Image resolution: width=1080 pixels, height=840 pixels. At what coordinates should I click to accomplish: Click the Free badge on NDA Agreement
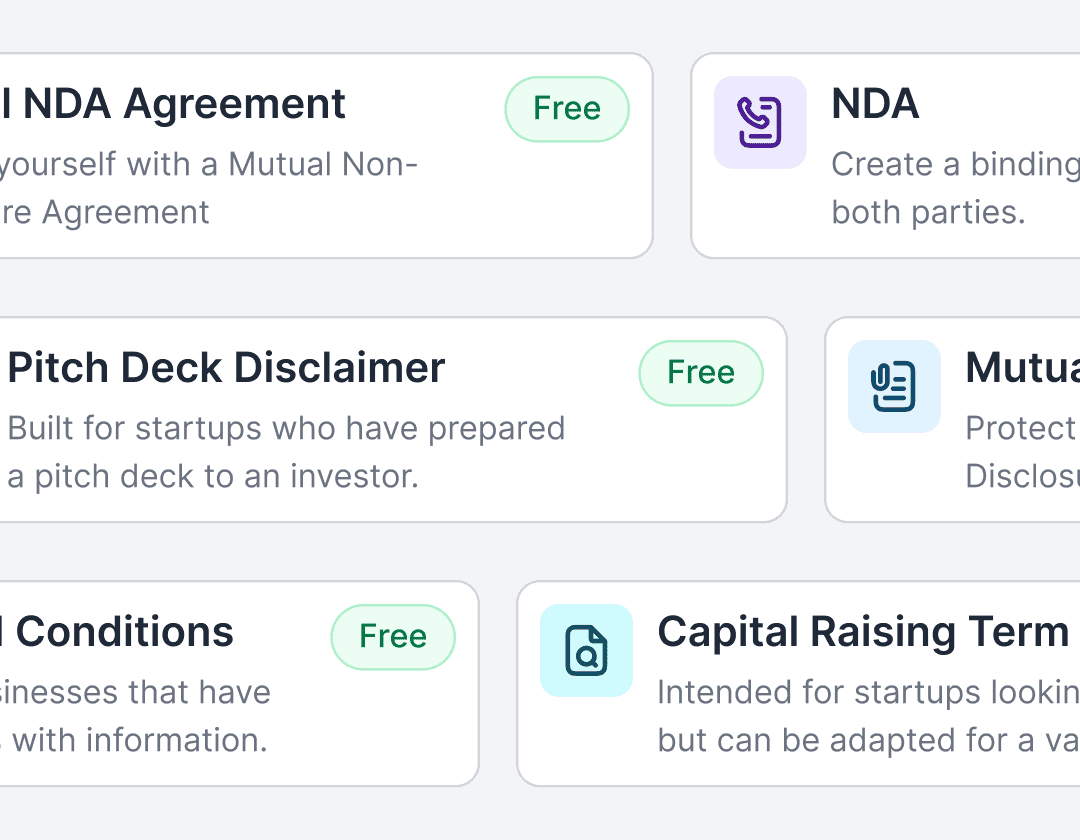click(567, 108)
